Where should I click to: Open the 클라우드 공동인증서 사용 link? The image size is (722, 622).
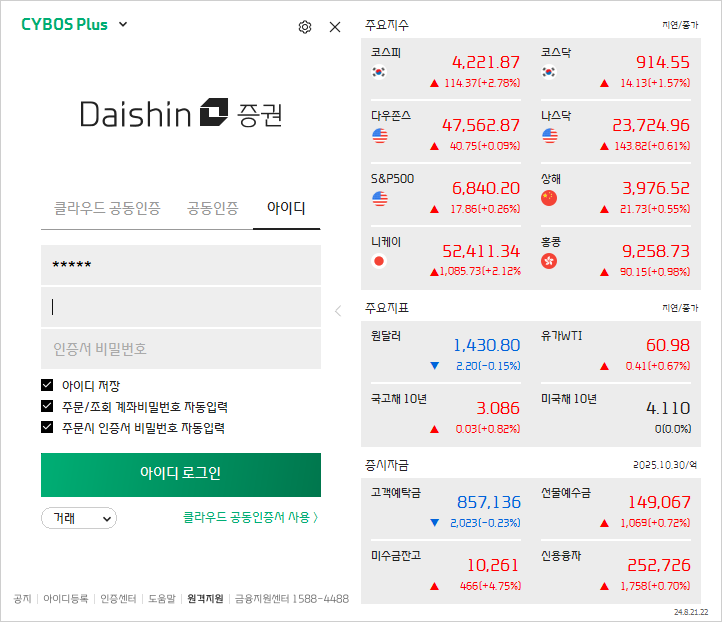(251, 517)
